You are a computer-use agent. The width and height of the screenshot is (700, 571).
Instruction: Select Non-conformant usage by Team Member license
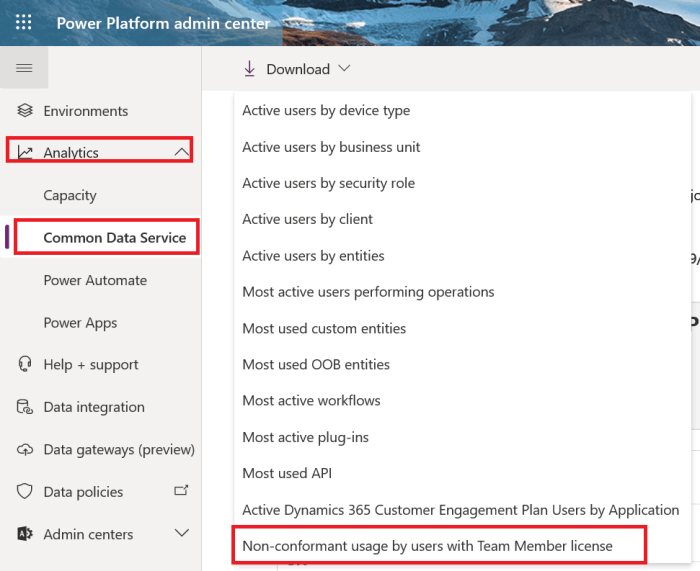(x=427, y=546)
